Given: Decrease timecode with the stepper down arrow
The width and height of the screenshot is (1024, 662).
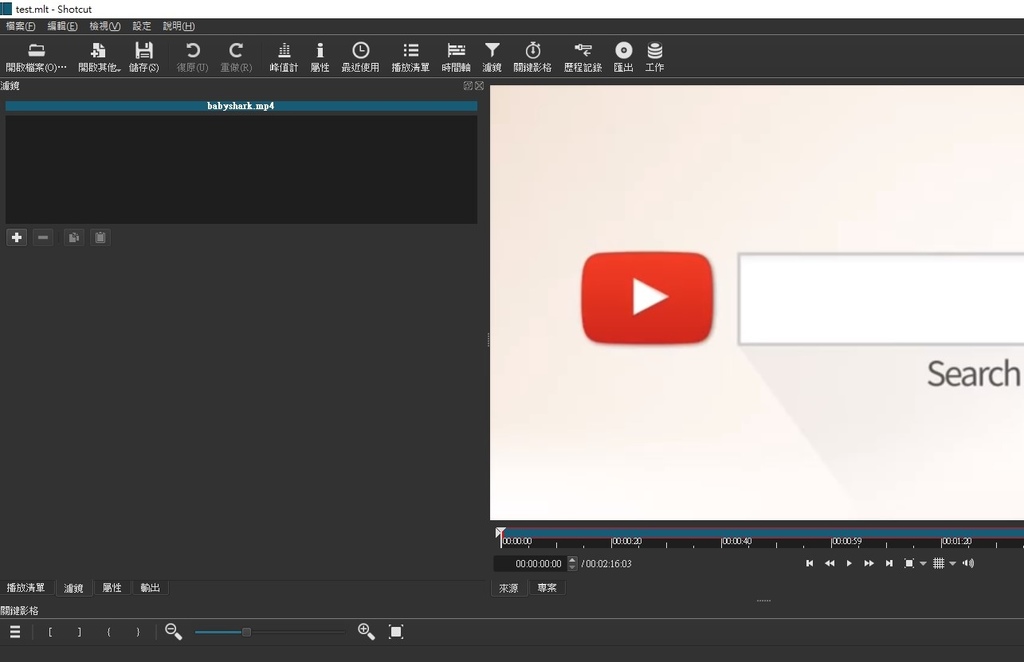Looking at the screenshot, I should [x=573, y=567].
